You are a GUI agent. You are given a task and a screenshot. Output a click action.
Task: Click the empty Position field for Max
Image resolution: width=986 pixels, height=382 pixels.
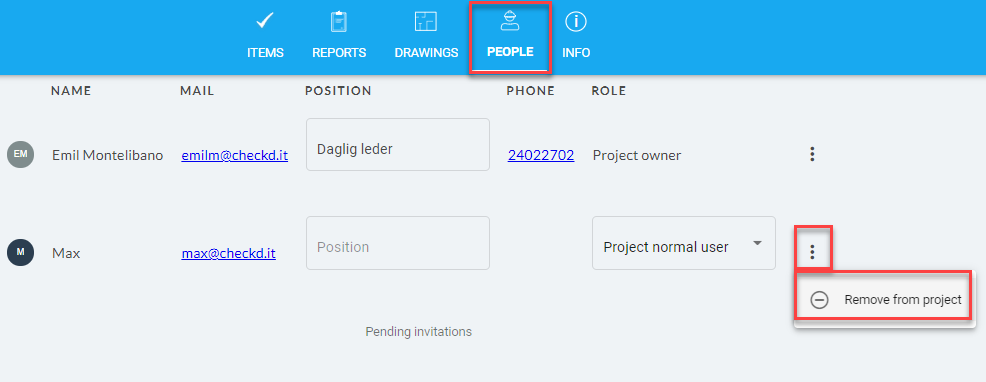(x=397, y=244)
